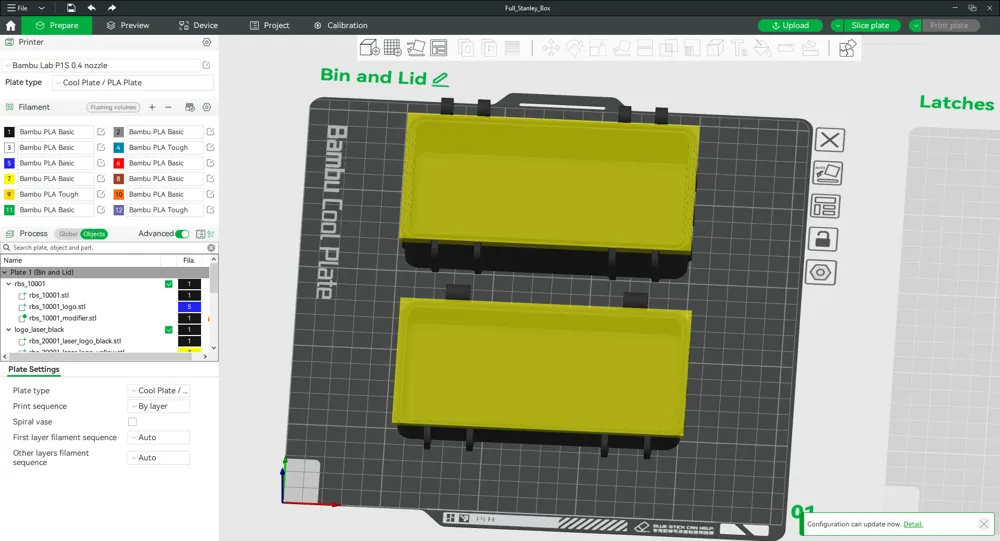Enable the Spiral vase checkbox
The height and width of the screenshot is (541, 1000).
click(132, 422)
